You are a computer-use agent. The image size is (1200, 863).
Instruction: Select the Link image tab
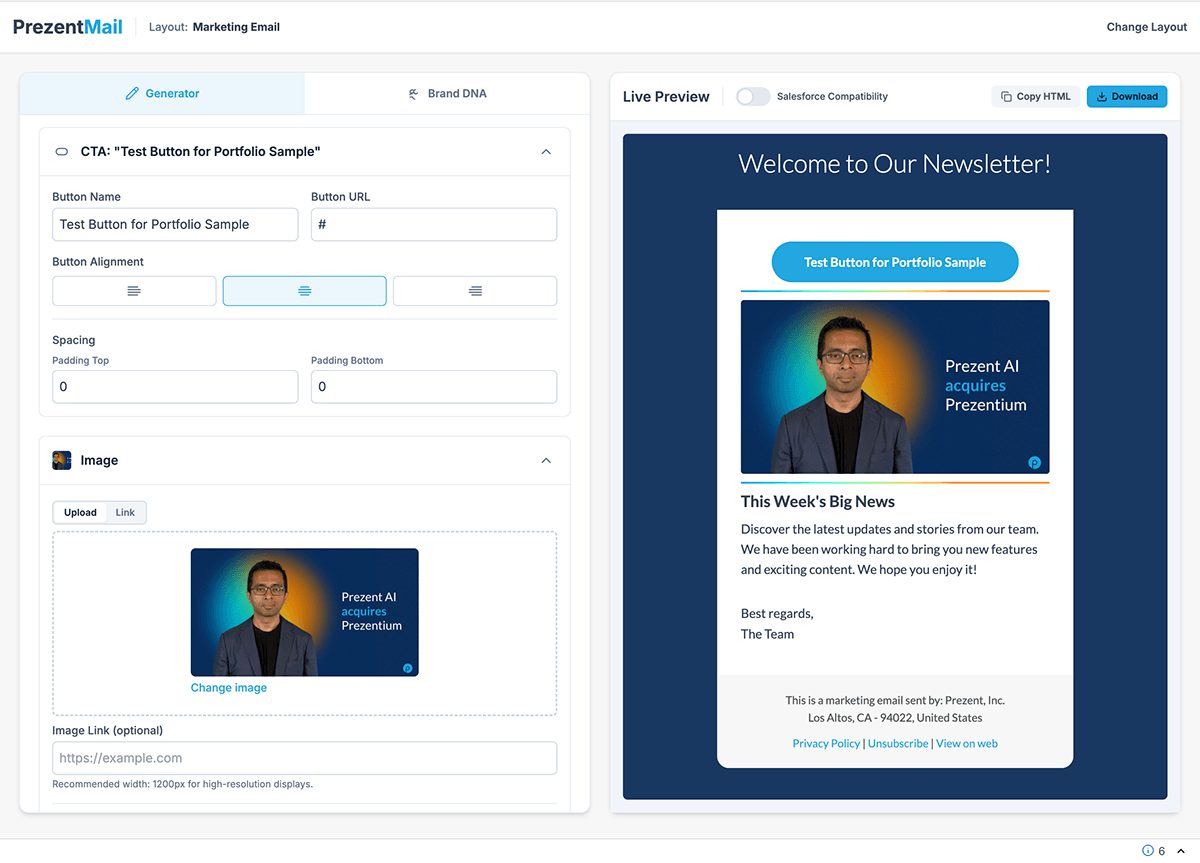[x=125, y=513]
